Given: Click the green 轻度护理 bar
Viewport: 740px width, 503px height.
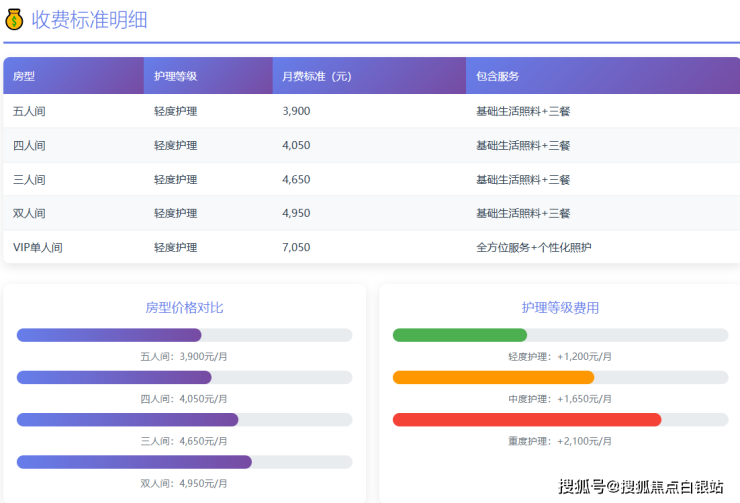Looking at the screenshot, I should coord(460,335).
